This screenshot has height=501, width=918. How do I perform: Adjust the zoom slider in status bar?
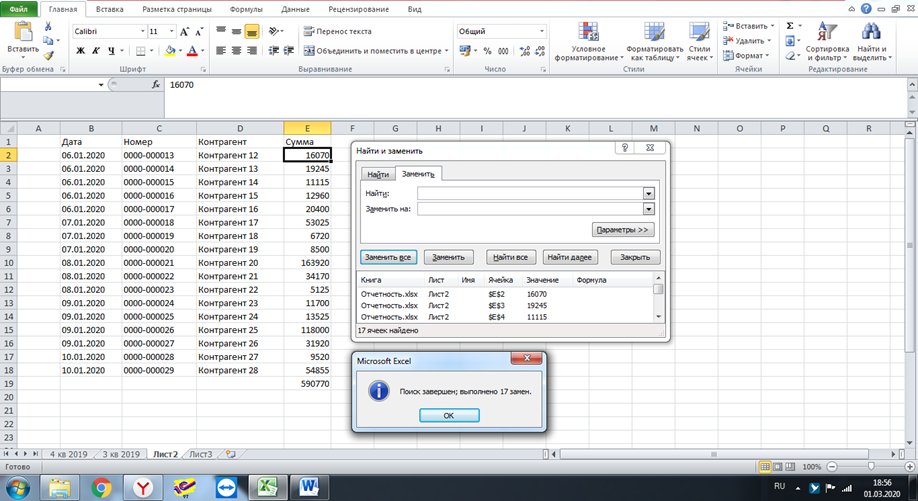(x=871, y=466)
